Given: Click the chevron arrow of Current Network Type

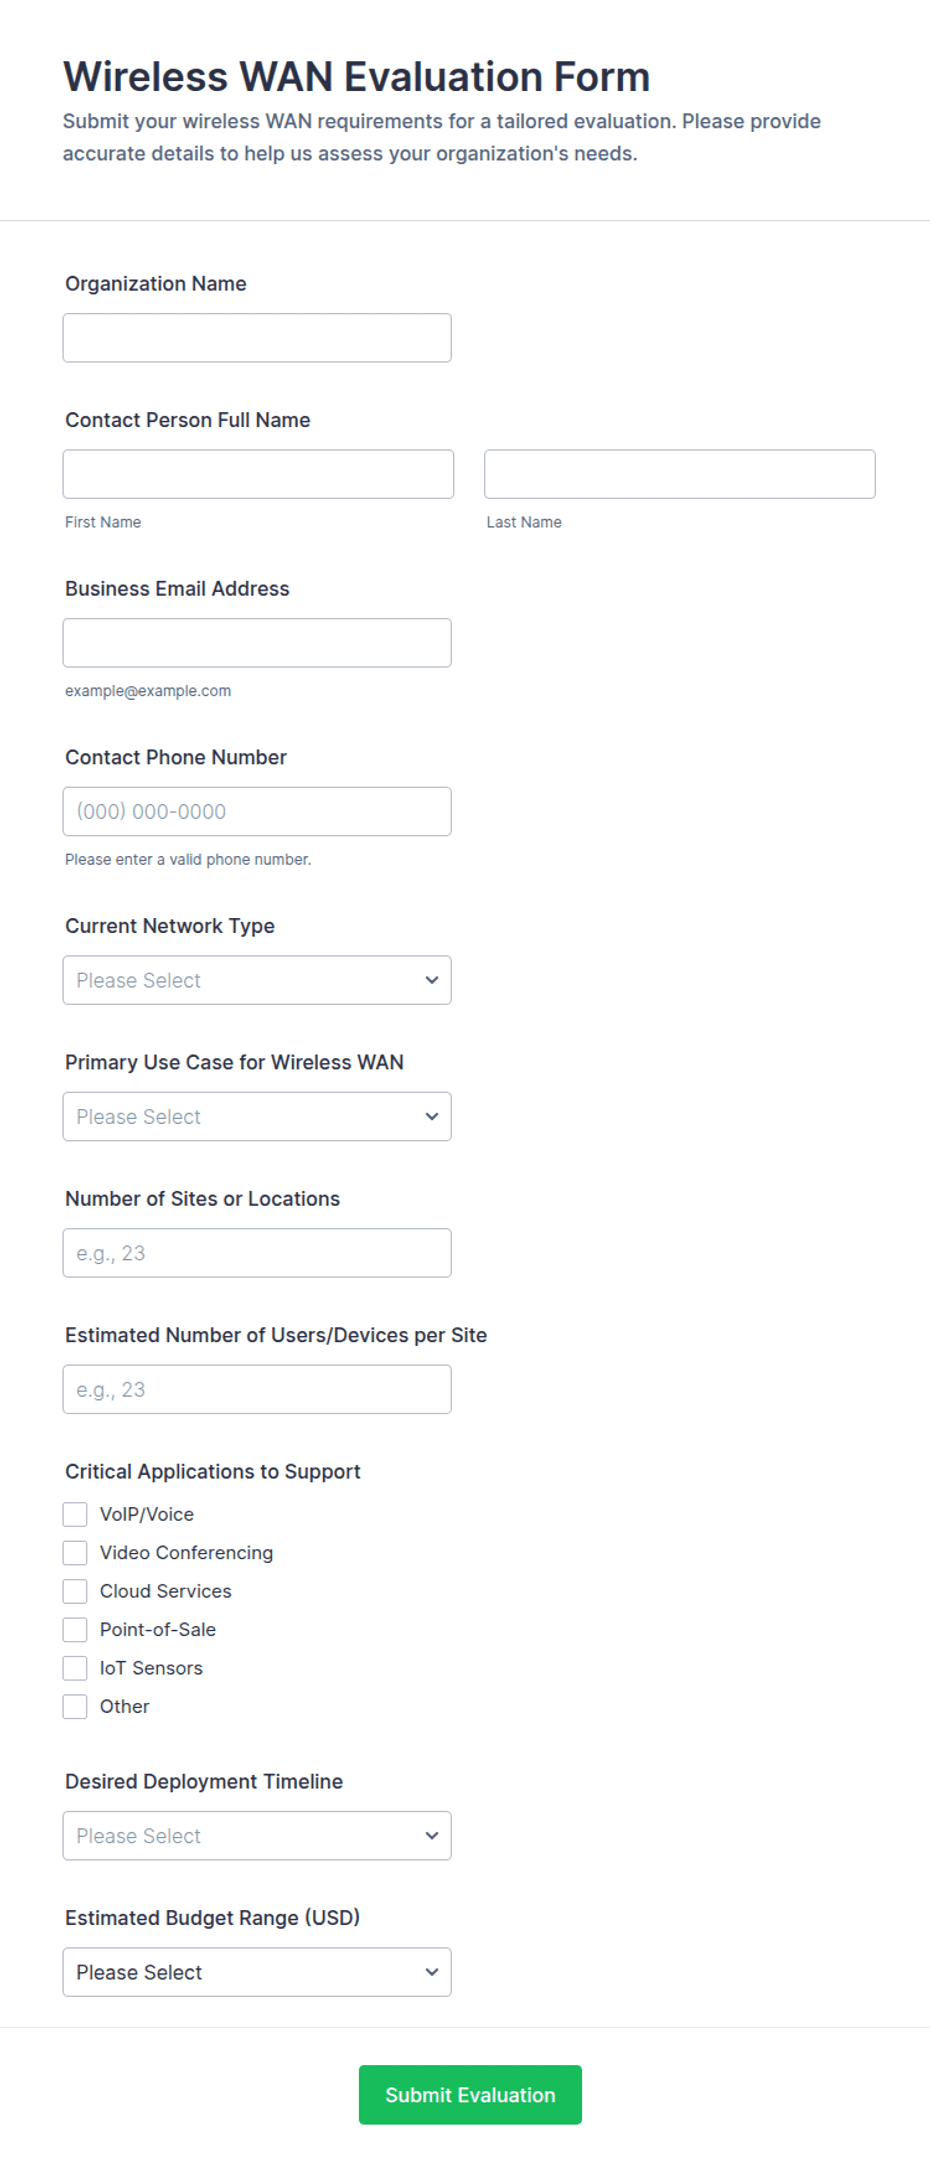Looking at the screenshot, I should [x=432, y=980].
